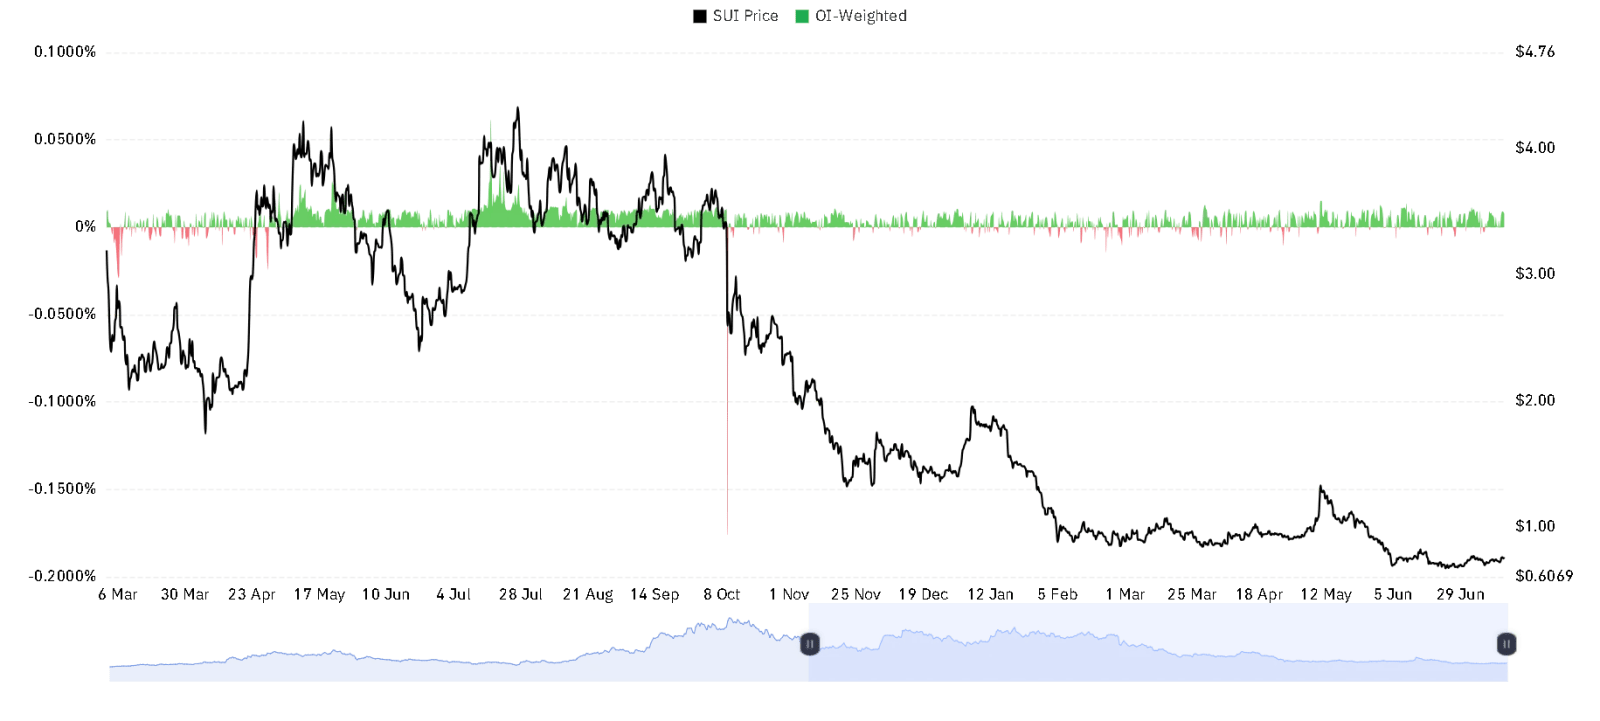Click the 21 Aug date label
This screenshot has height=721, width=1600.
coord(588,594)
